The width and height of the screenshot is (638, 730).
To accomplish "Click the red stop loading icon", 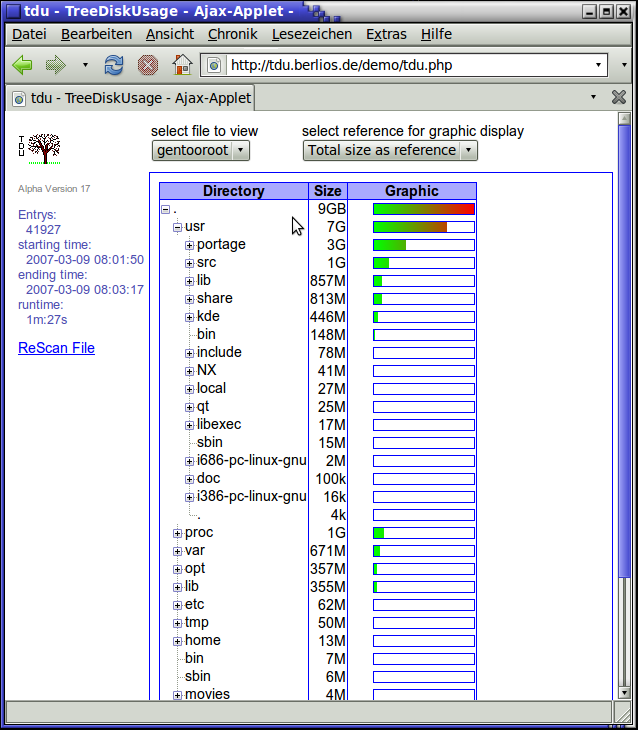I will tap(147, 65).
